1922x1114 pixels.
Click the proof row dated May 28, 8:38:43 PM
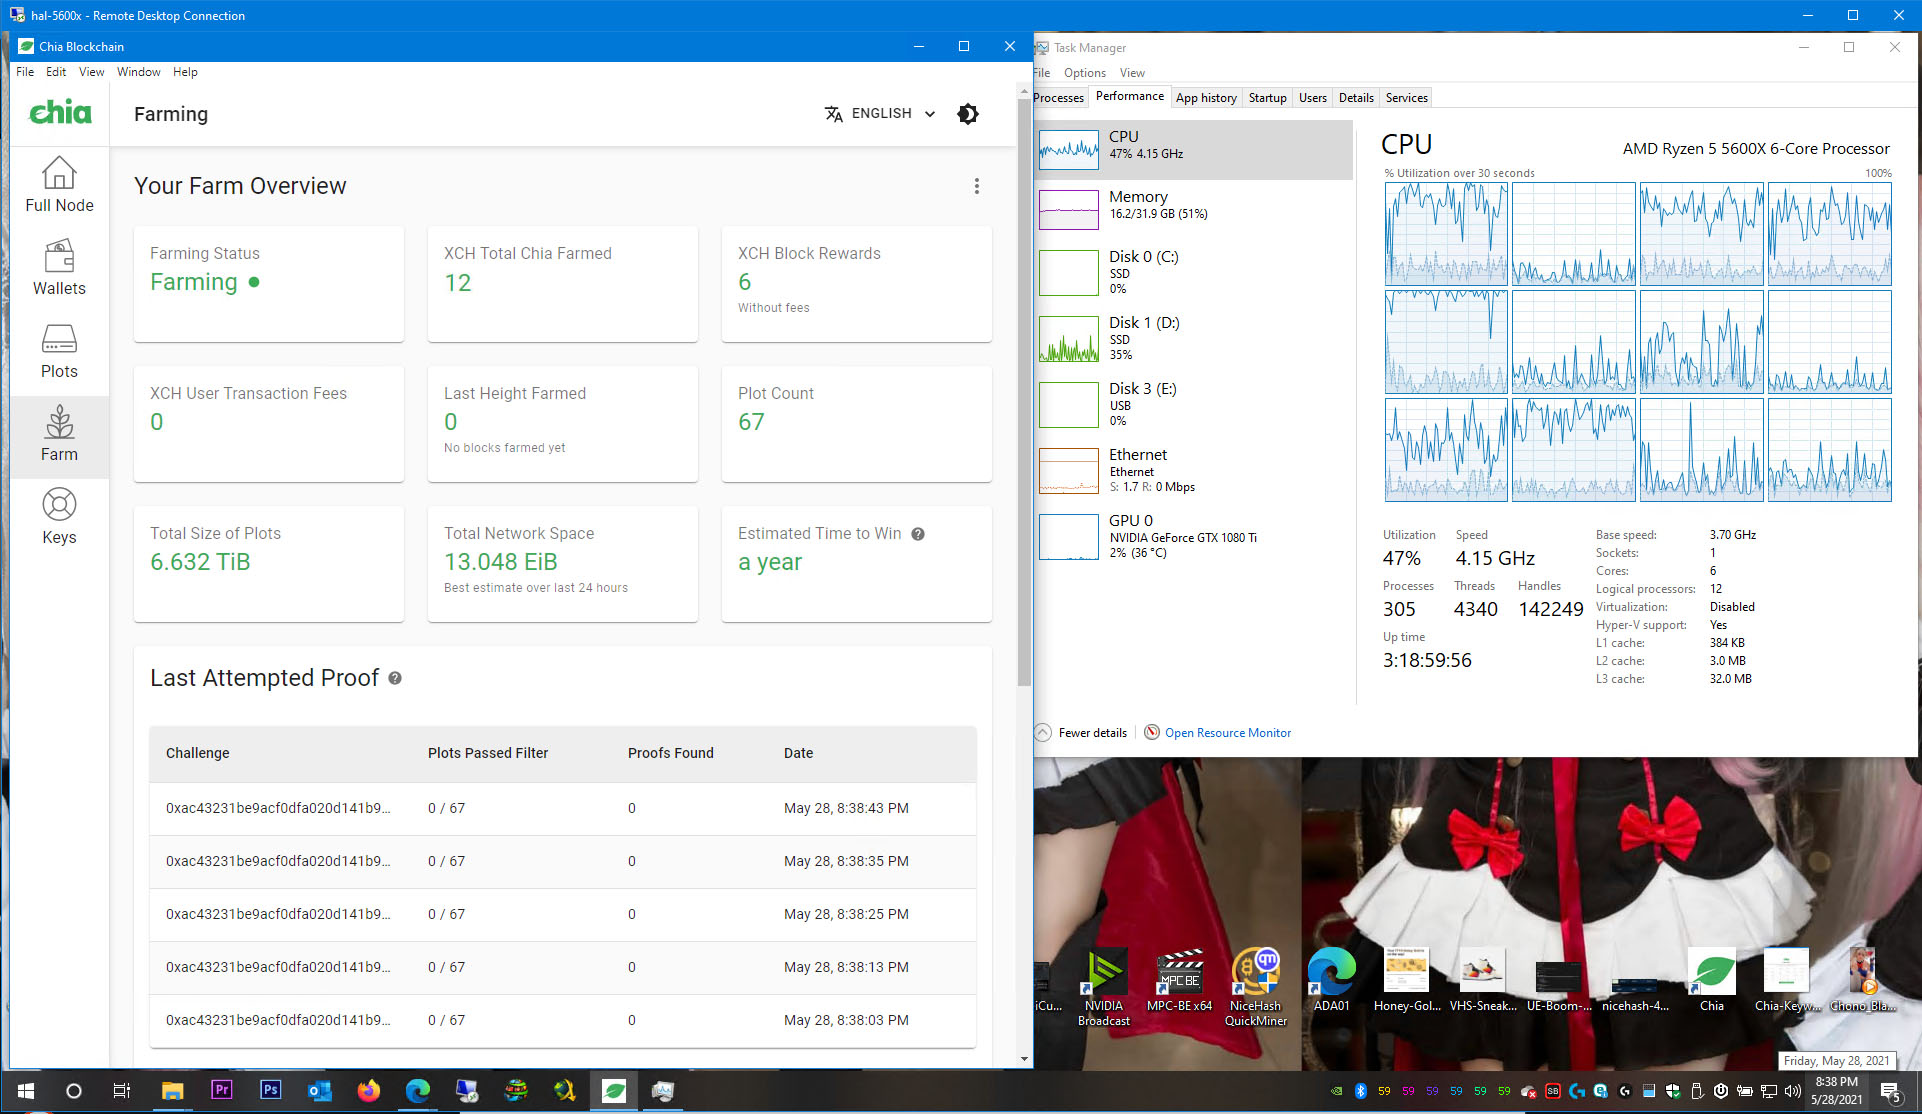point(563,808)
